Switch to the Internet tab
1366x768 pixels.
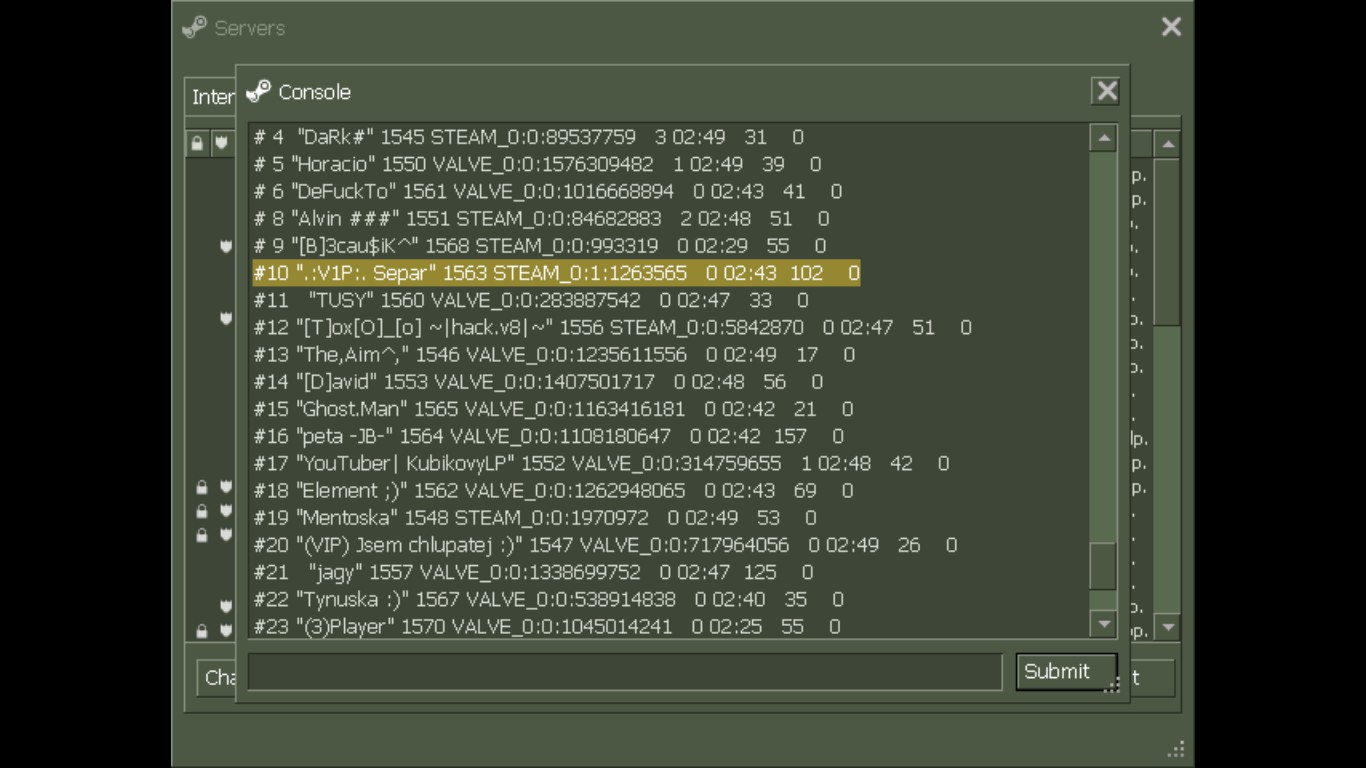pyautogui.click(x=212, y=97)
